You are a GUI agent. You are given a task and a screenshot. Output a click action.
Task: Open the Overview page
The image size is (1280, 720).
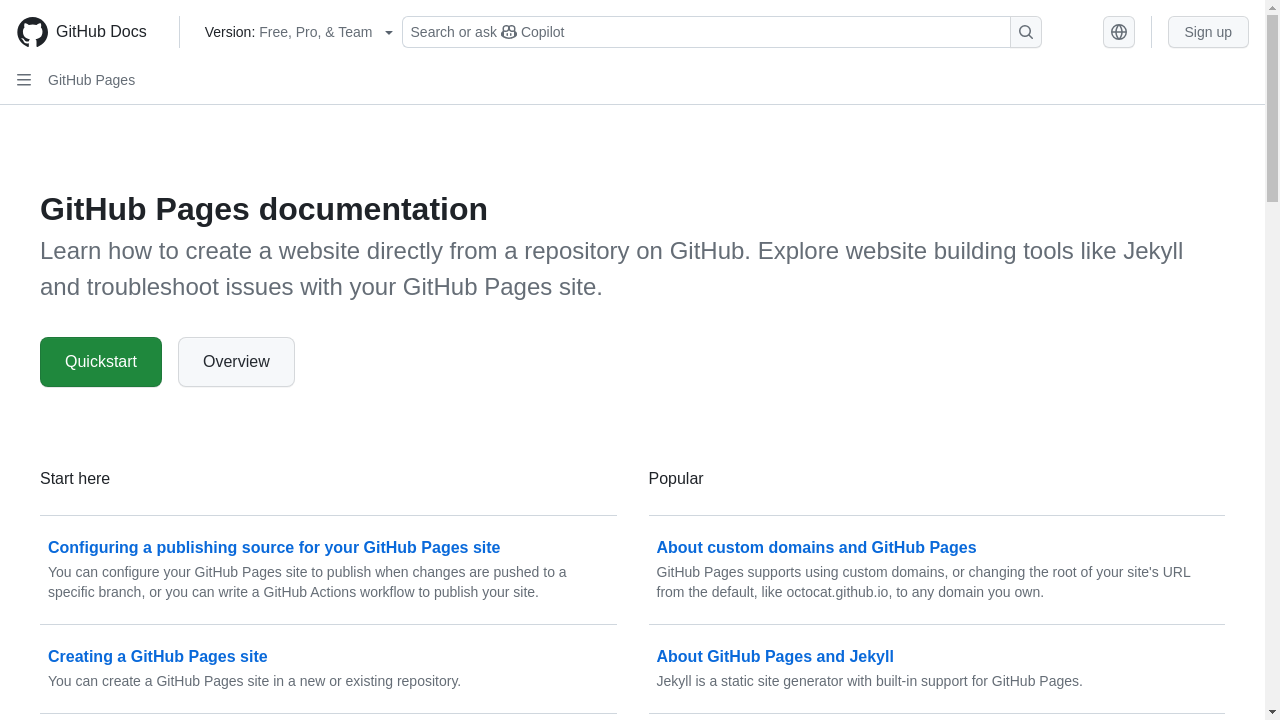236,361
